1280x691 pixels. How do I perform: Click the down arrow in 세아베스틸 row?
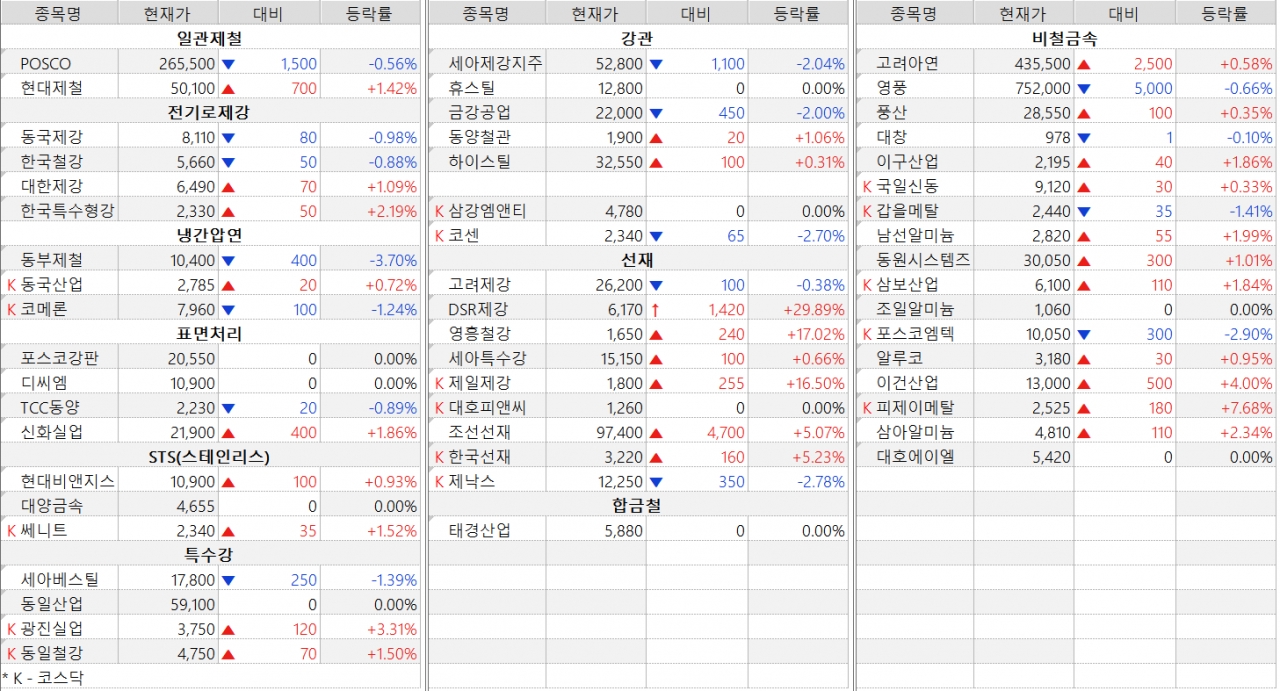coord(227,580)
